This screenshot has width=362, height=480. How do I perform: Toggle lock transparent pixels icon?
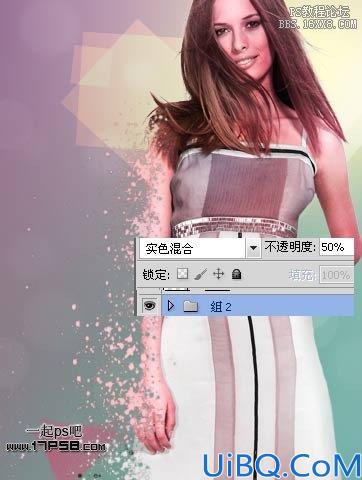coord(182,274)
